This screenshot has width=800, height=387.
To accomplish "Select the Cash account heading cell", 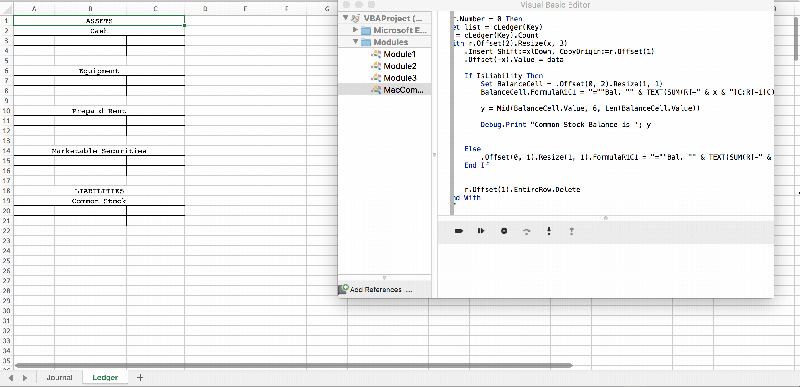I will 99,31.
